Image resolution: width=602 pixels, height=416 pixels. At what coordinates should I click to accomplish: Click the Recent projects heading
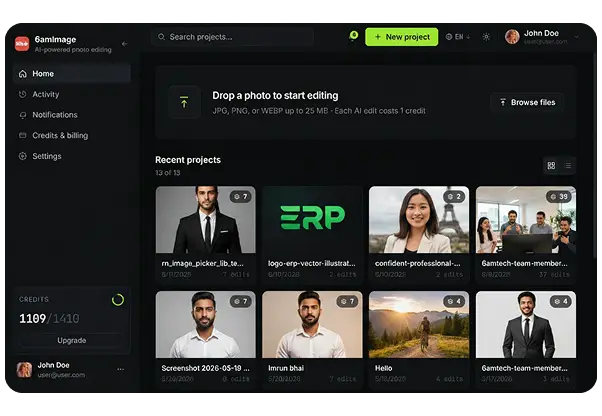tap(188, 160)
